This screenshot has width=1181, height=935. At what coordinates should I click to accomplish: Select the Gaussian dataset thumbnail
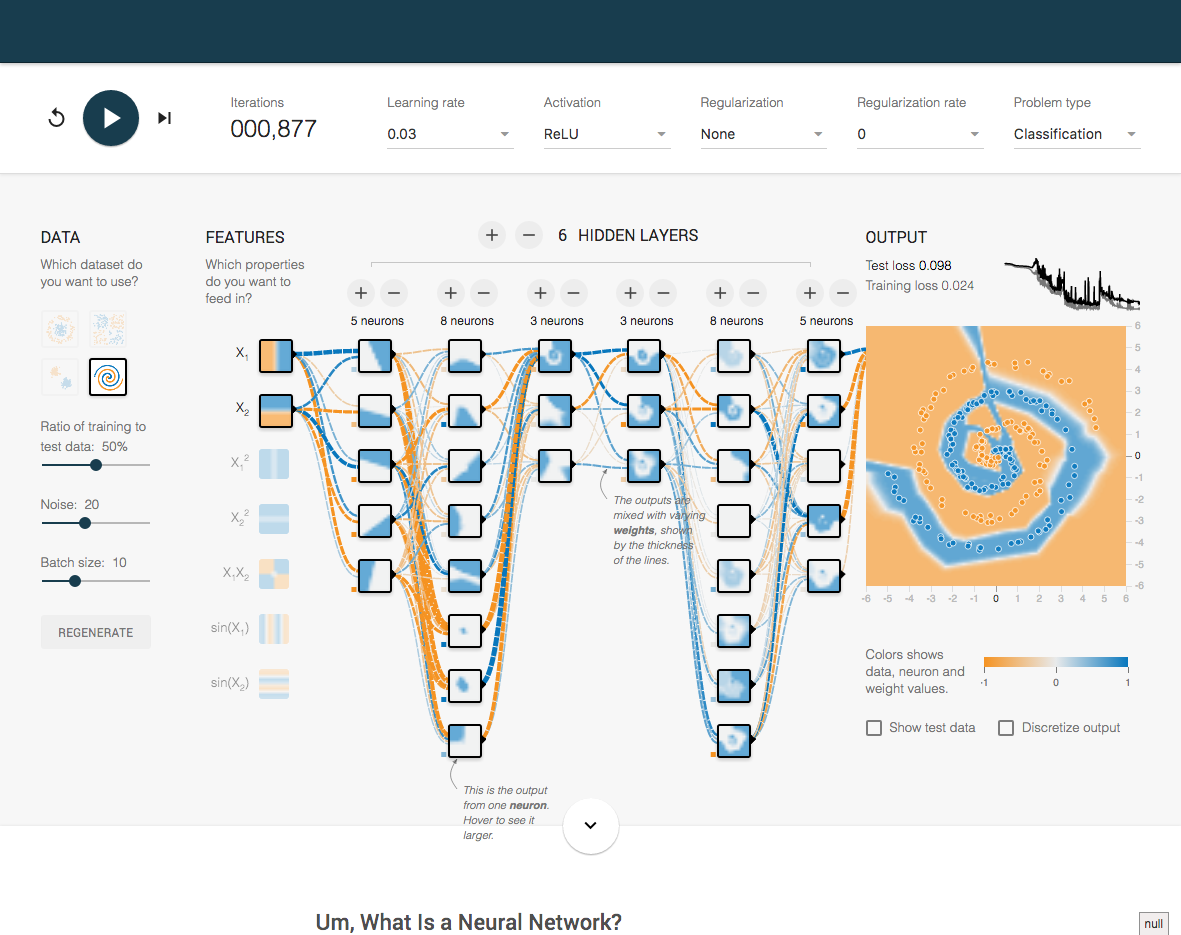pos(60,377)
